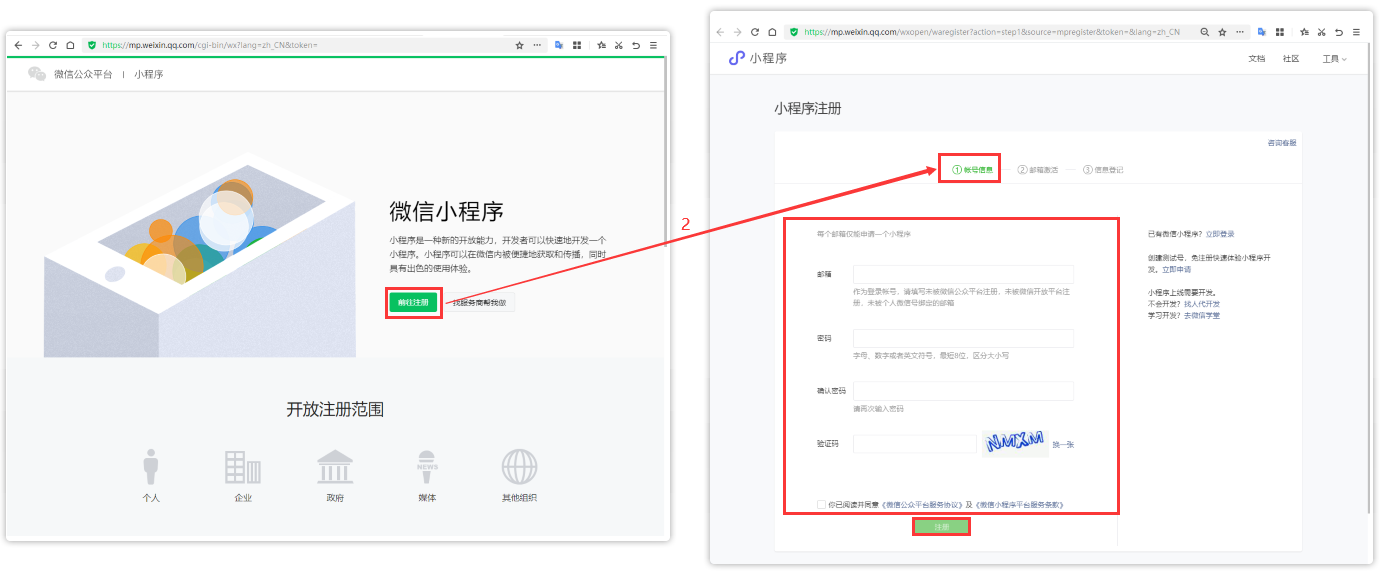Open the favorites list icon in right browser
This screenshot has width=1383, height=576.
click(1304, 32)
